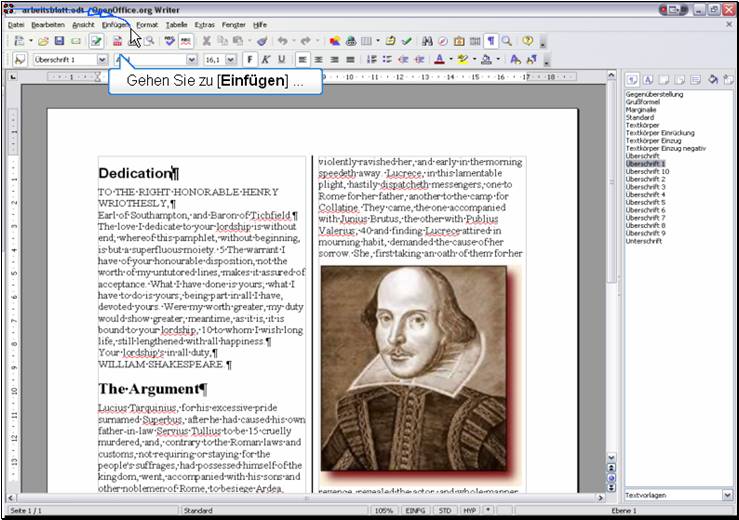Center-align the paragraph text
The width and height of the screenshot is (739, 520).
coord(317,60)
